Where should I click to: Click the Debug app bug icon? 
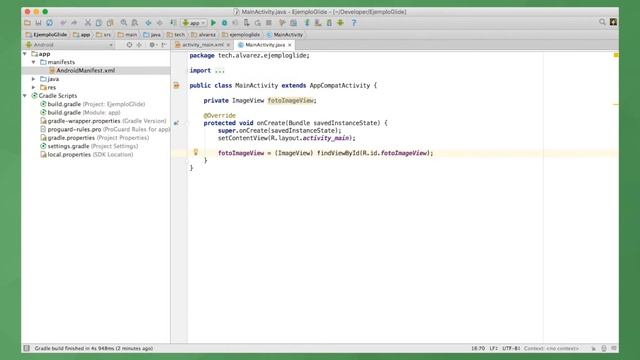[224, 23]
